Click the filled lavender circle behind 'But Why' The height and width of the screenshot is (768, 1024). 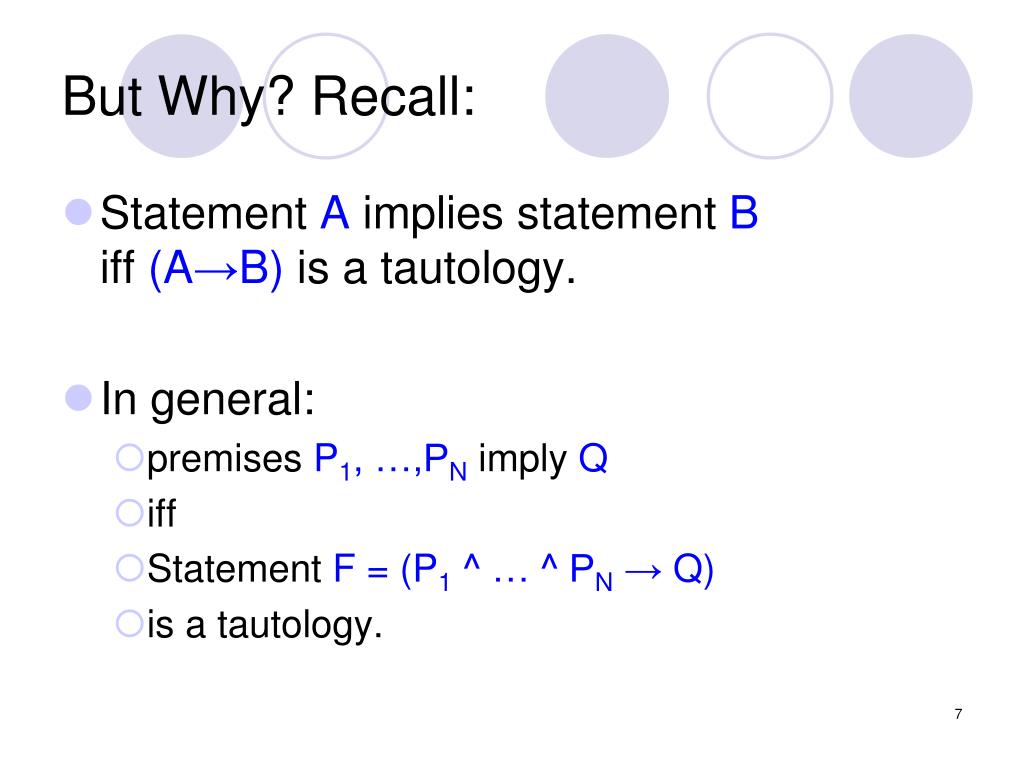[x=182, y=96]
